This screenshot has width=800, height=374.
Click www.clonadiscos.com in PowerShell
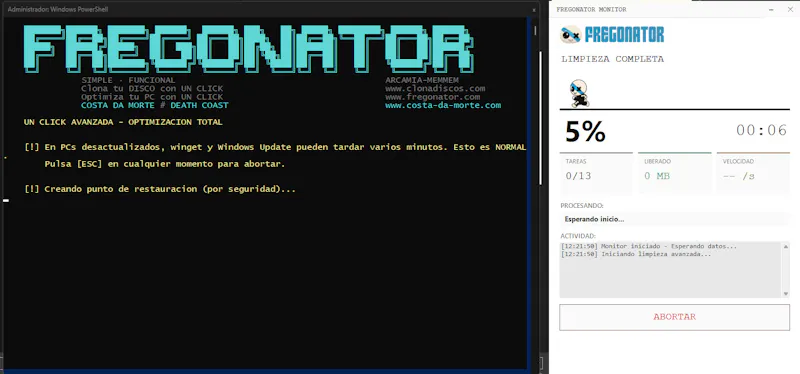pos(435,88)
